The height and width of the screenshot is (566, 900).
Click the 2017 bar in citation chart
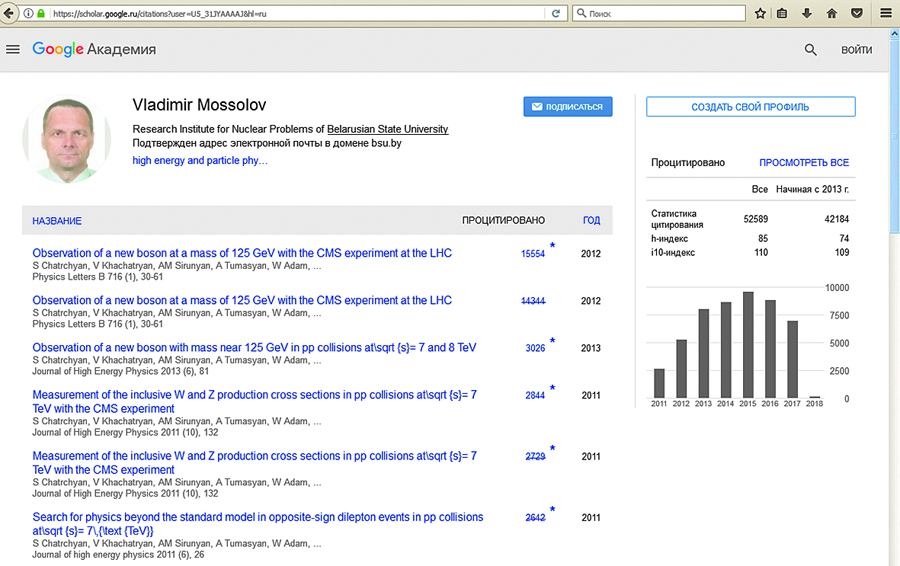point(792,359)
